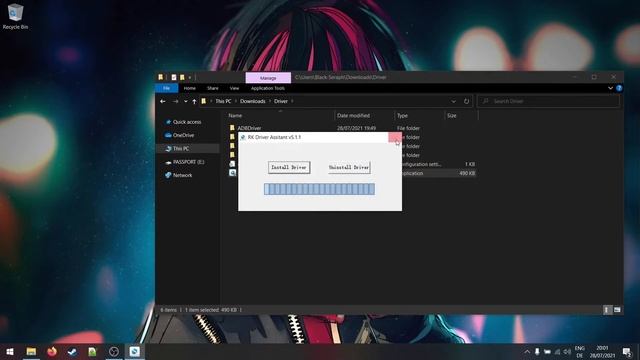Click the driver install progress bar
640x360 pixels.
click(x=319, y=189)
